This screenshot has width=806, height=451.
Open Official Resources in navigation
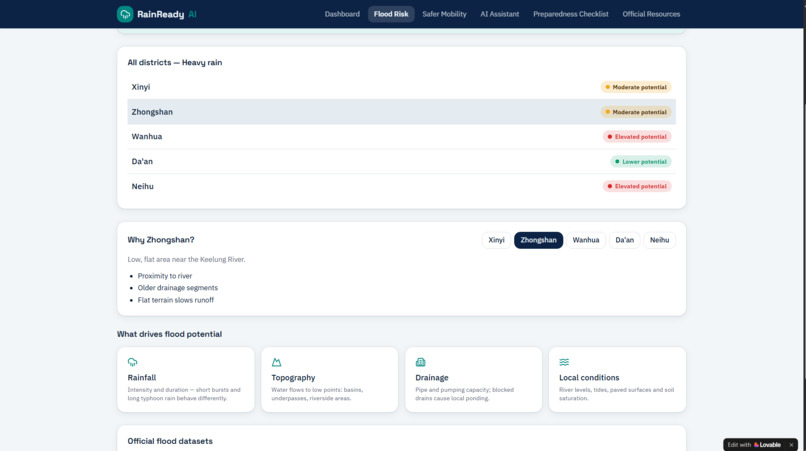click(651, 14)
